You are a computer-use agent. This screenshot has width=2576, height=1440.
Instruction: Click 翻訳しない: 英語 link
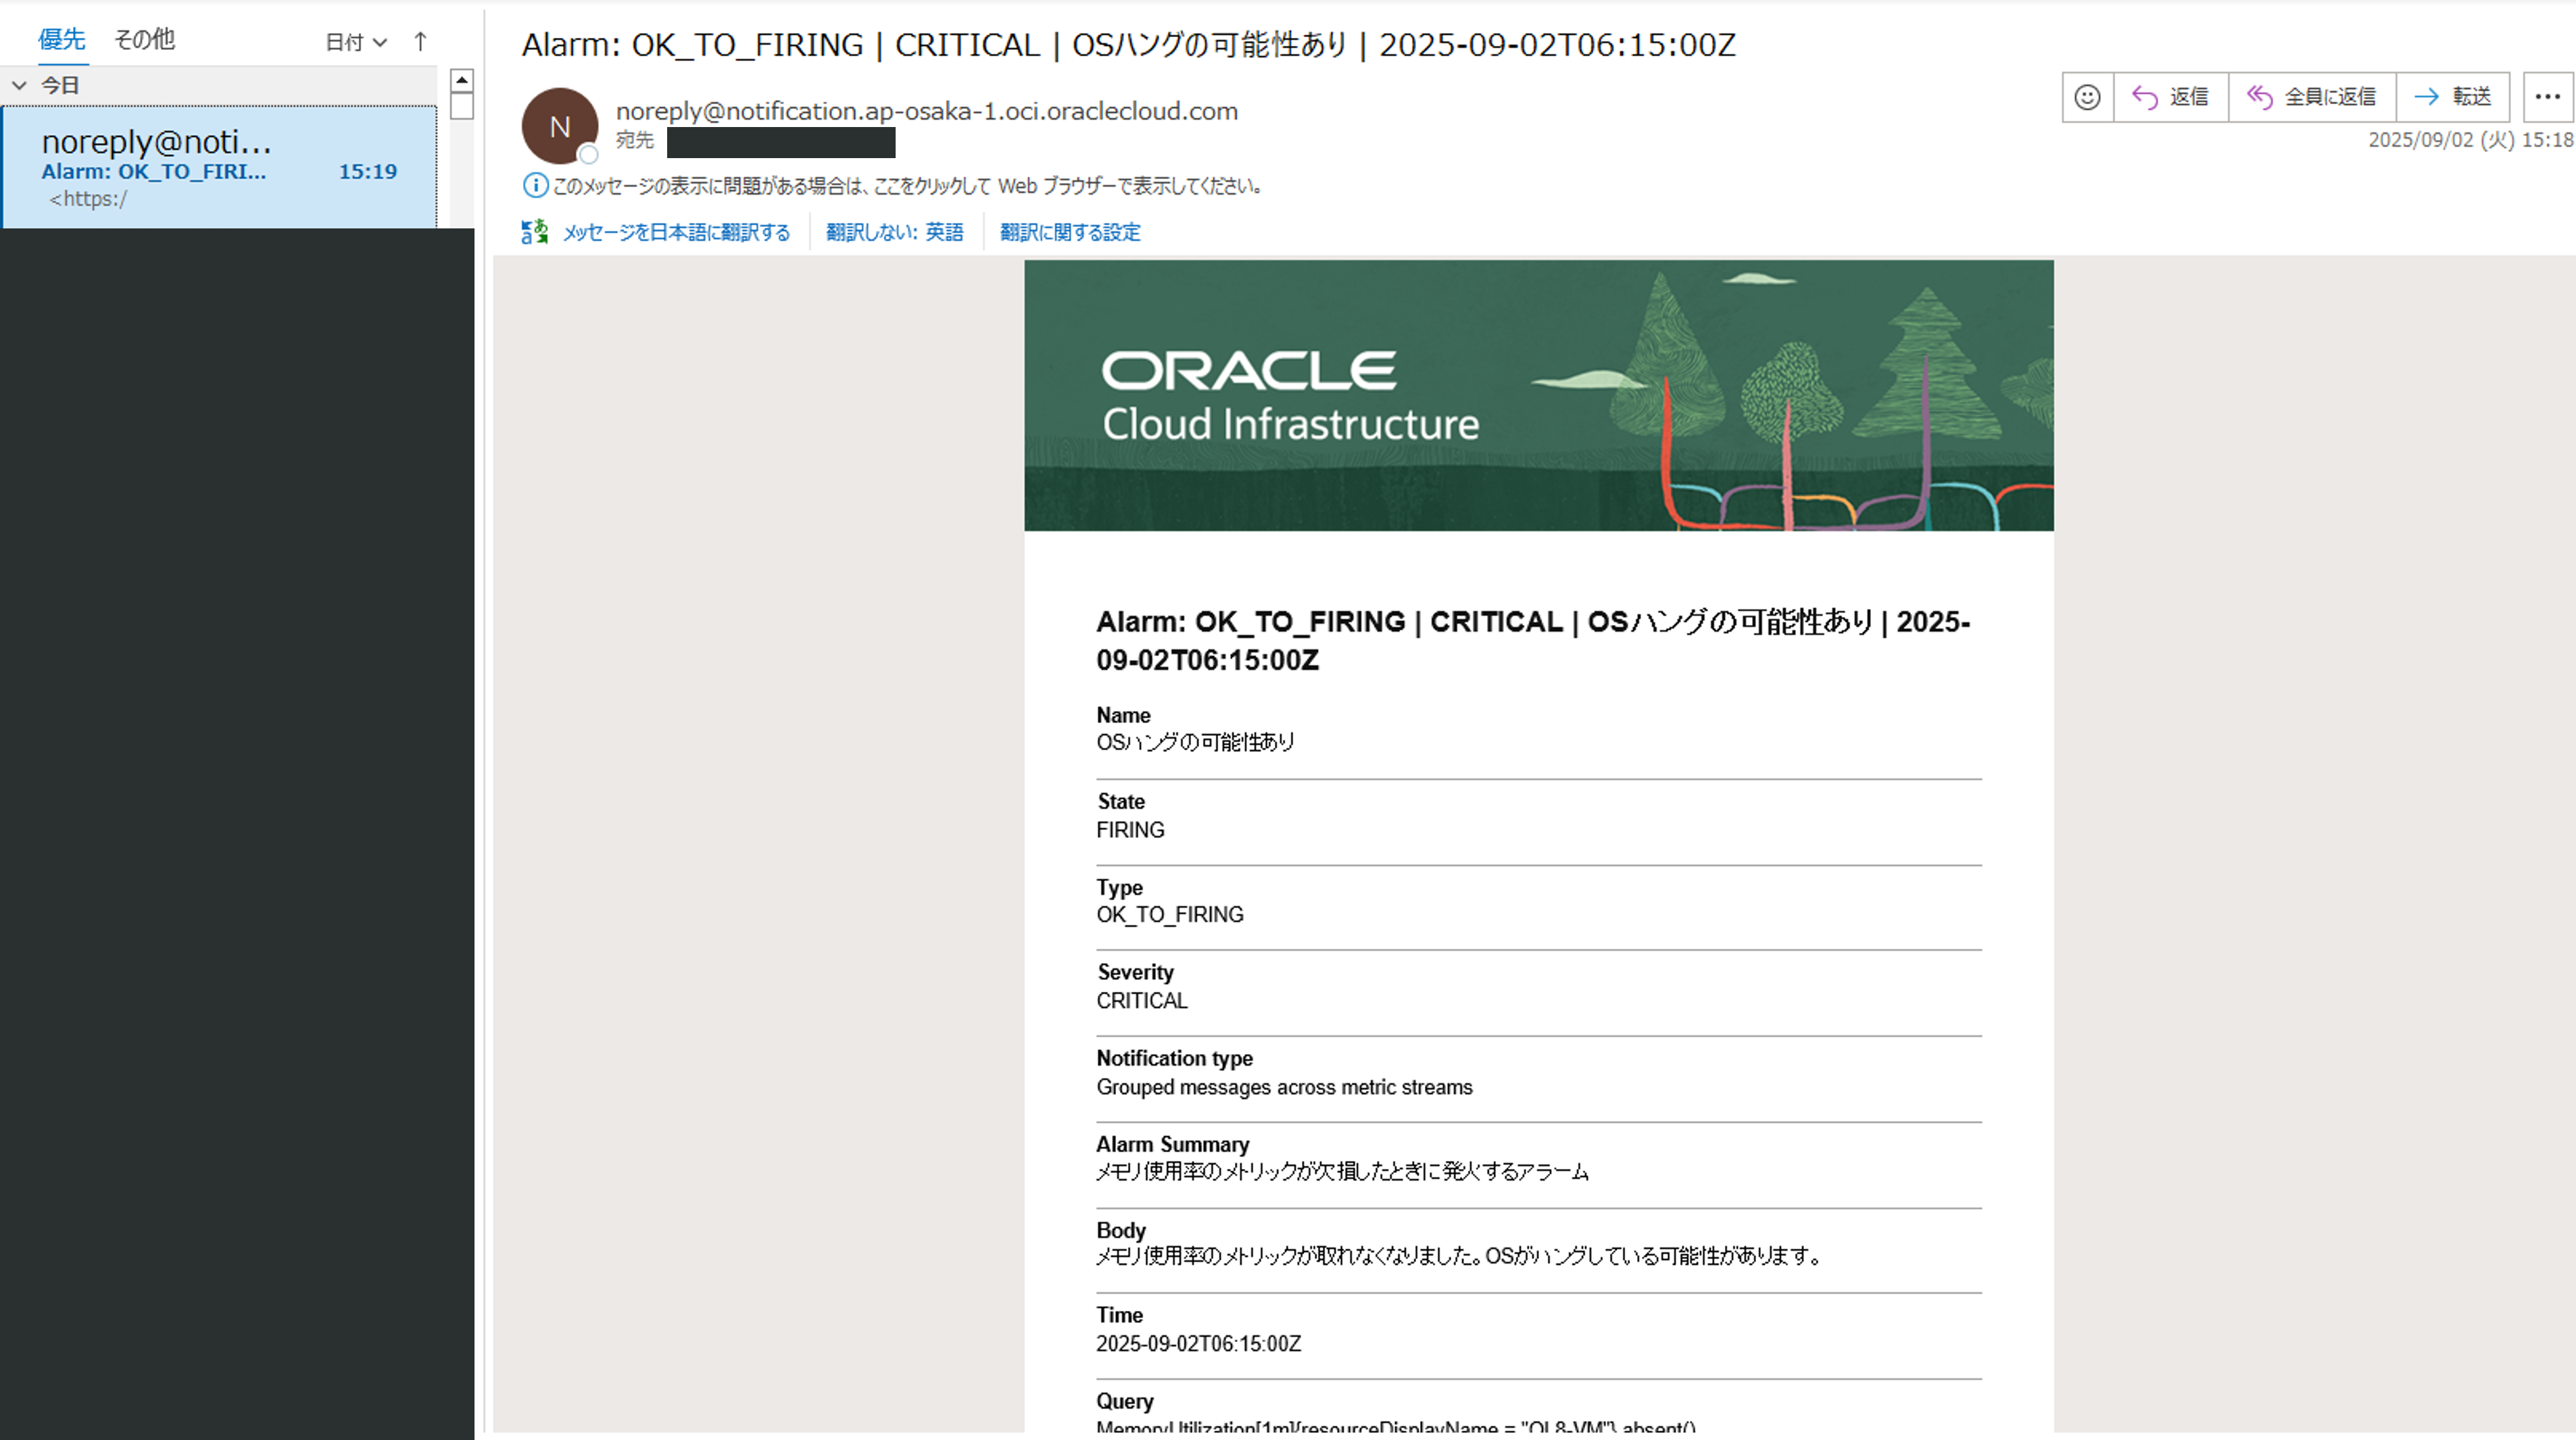click(894, 232)
